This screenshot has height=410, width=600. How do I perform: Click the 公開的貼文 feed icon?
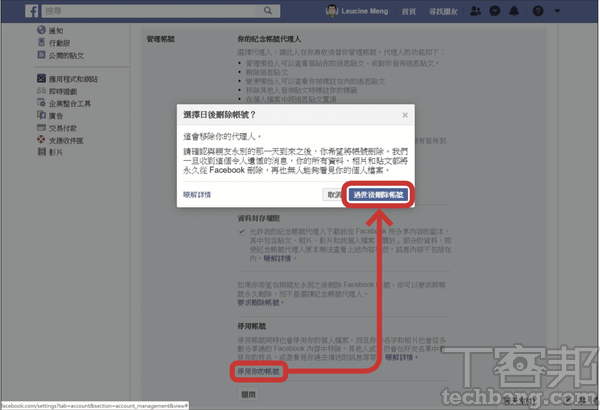tap(41, 55)
